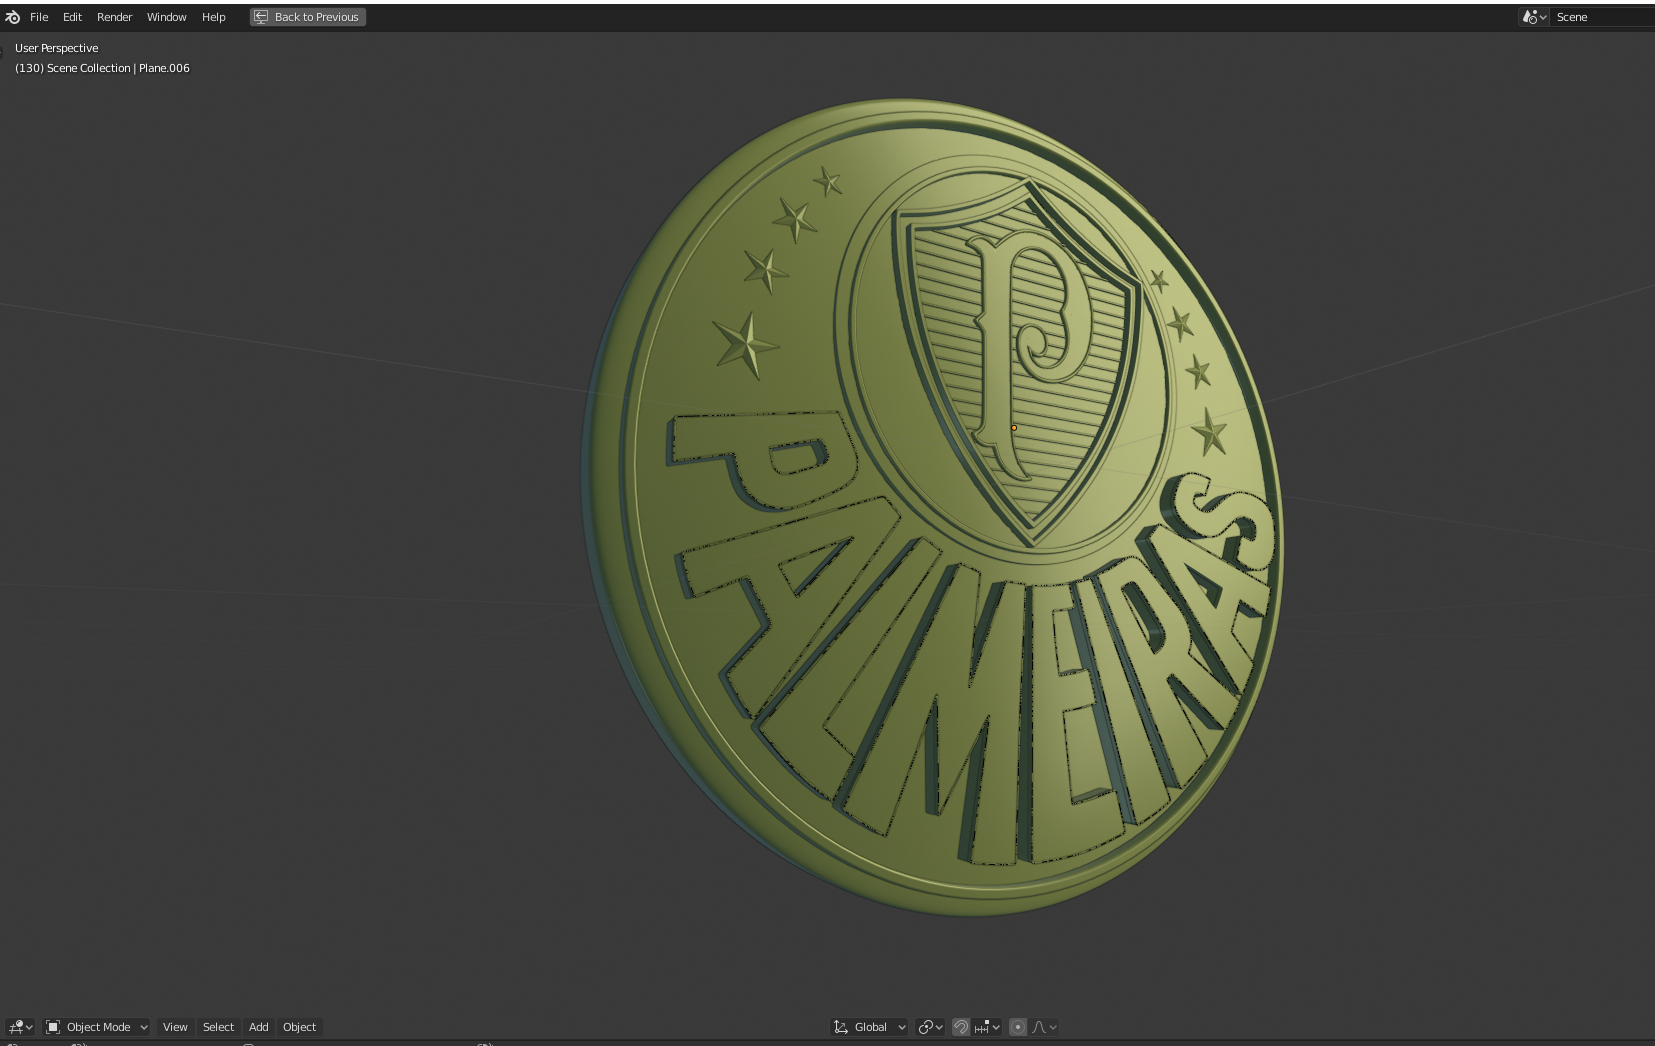1655x1046 pixels.
Task: Open the Help menu
Action: pyautogui.click(x=213, y=17)
